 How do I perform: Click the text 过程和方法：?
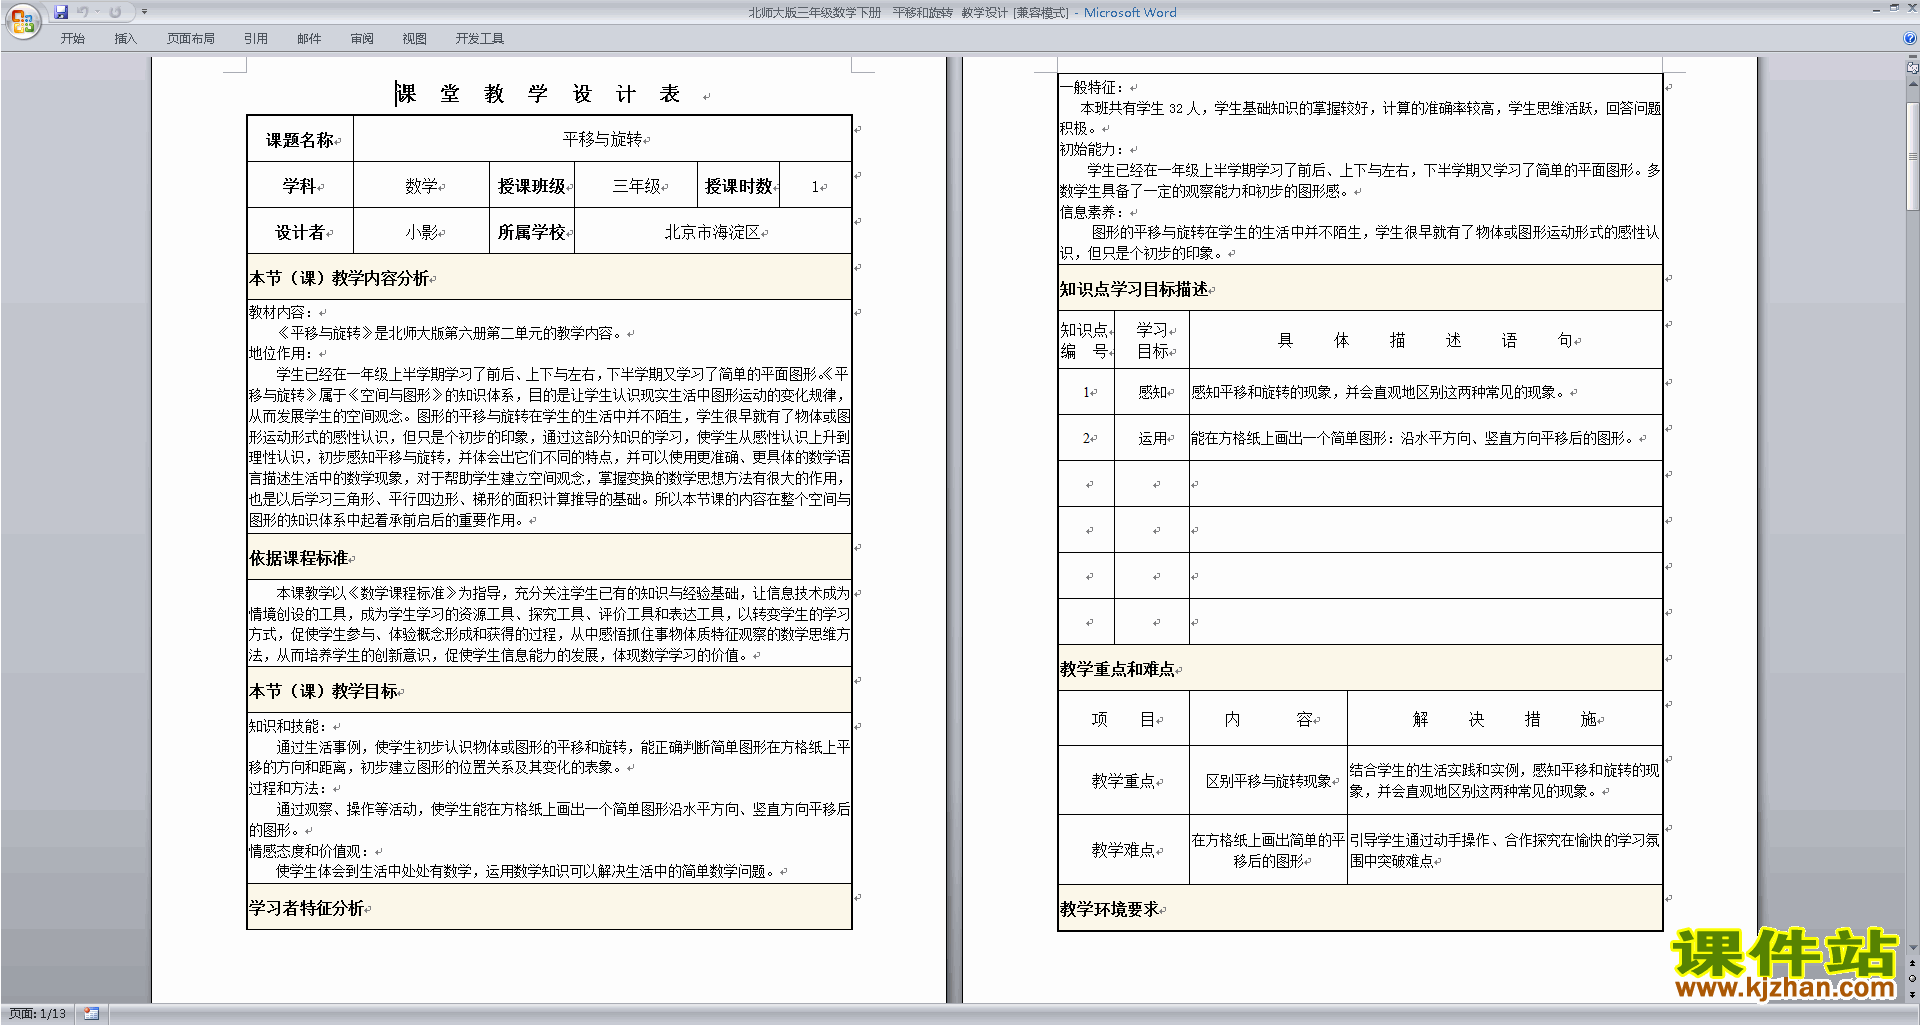(289, 788)
